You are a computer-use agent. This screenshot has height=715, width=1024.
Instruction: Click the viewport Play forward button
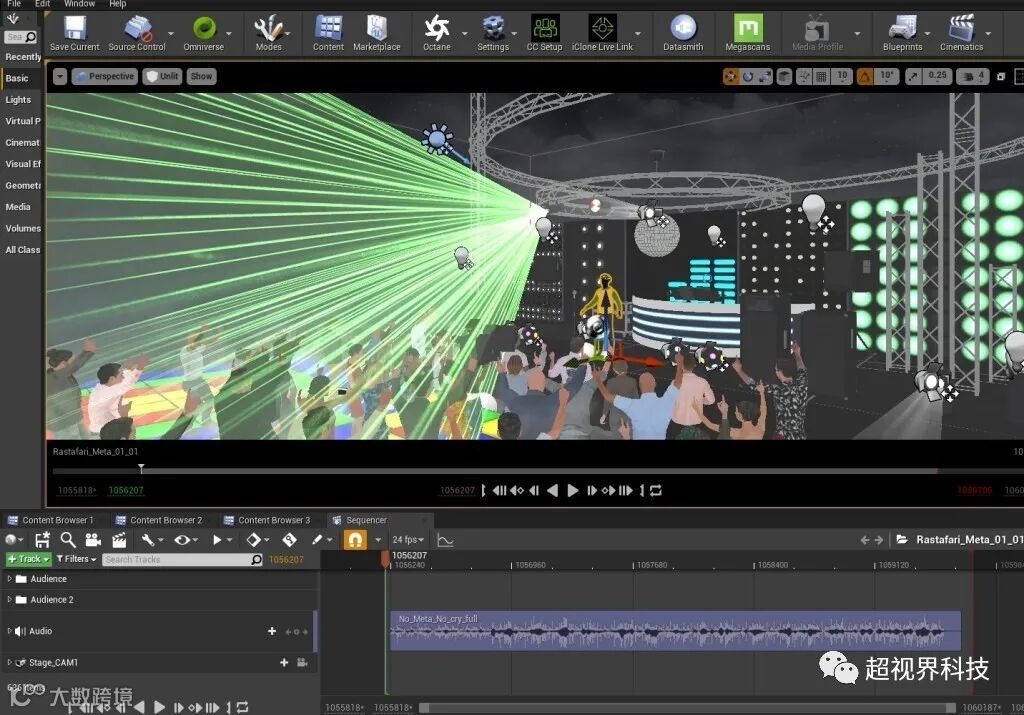(x=573, y=490)
